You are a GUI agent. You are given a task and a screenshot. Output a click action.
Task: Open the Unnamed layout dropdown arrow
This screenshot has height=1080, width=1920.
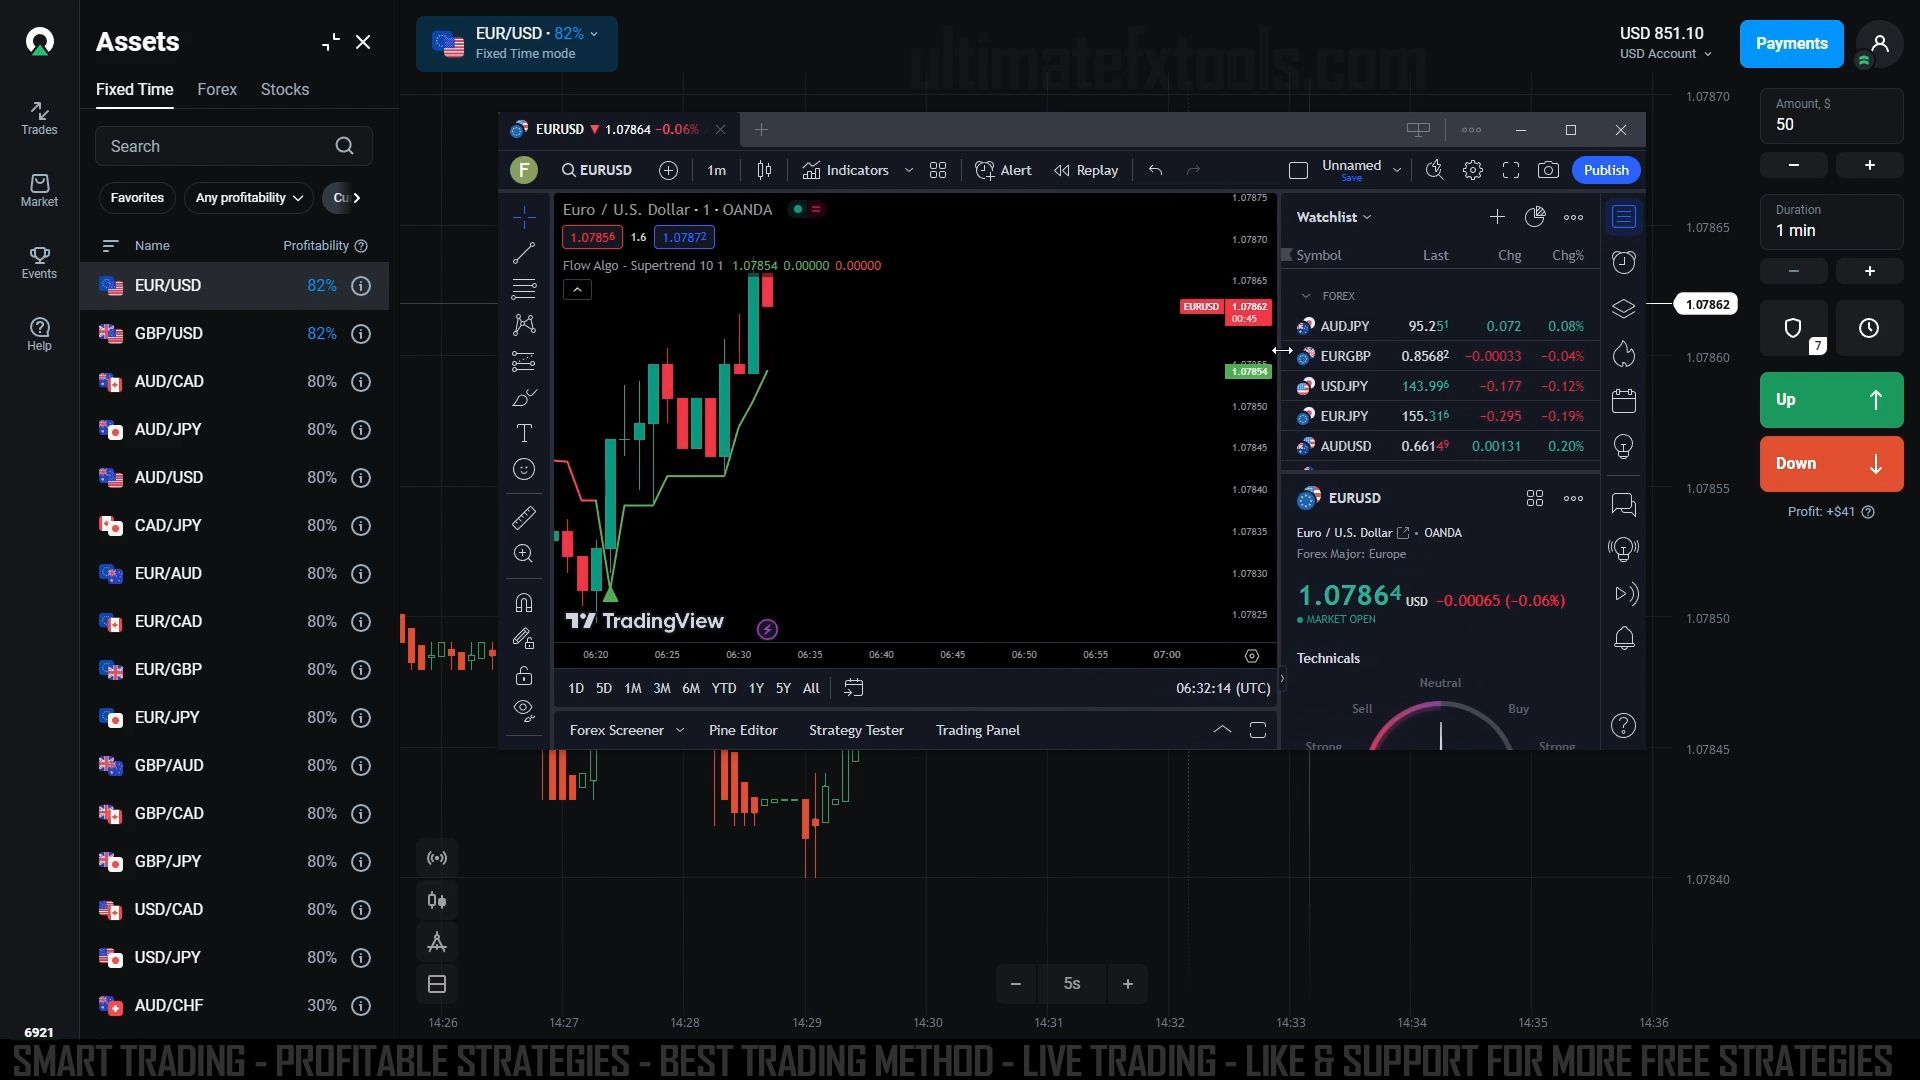pyautogui.click(x=1397, y=170)
